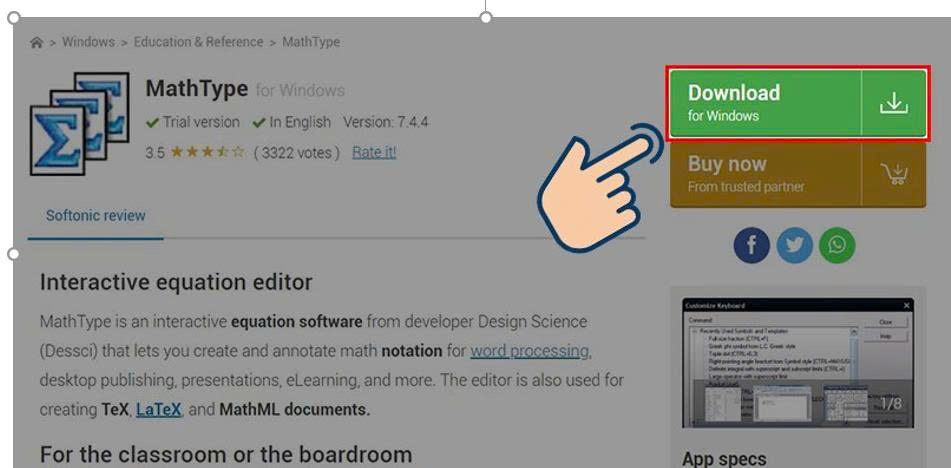
Task: Click the download arrow icon
Action: [894, 104]
